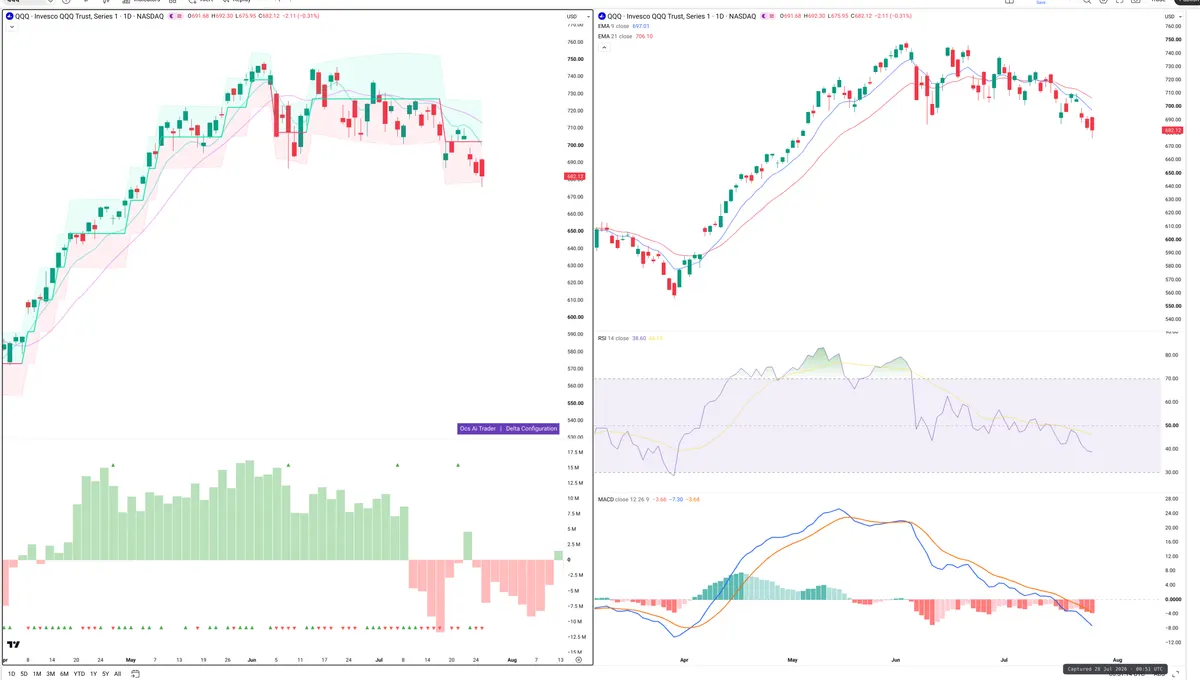Click the RSI value 38.60 in the legend
1200x680 pixels.
640,339
